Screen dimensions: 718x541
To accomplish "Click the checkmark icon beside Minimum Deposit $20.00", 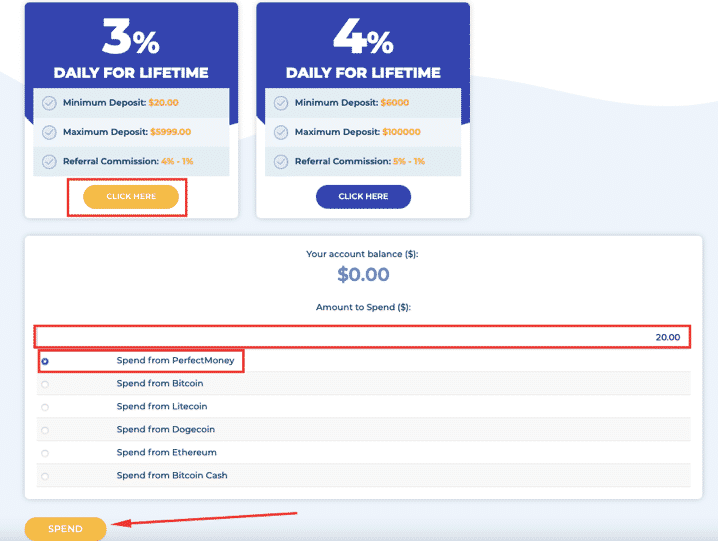I will coord(49,103).
